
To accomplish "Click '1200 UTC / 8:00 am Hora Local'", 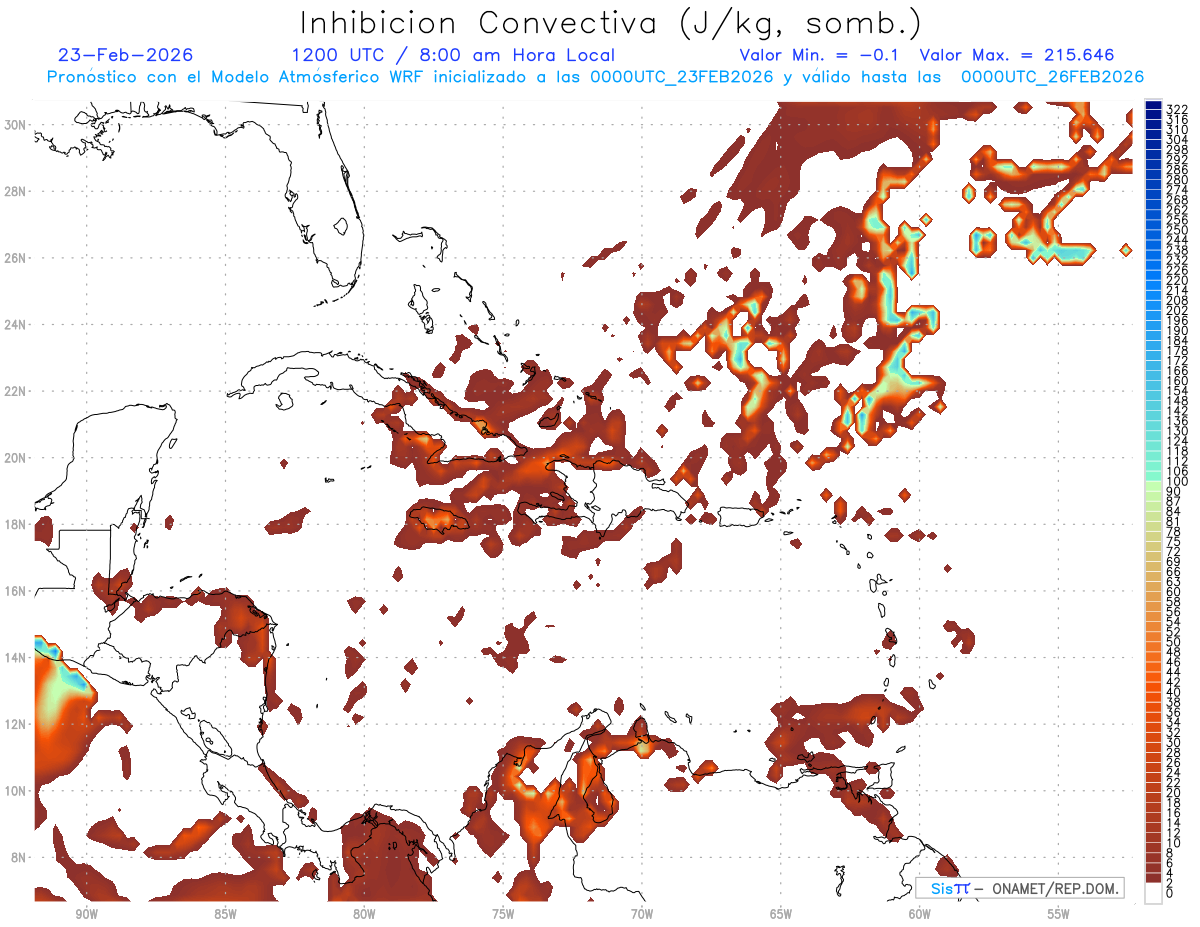I will click(x=453, y=55).
